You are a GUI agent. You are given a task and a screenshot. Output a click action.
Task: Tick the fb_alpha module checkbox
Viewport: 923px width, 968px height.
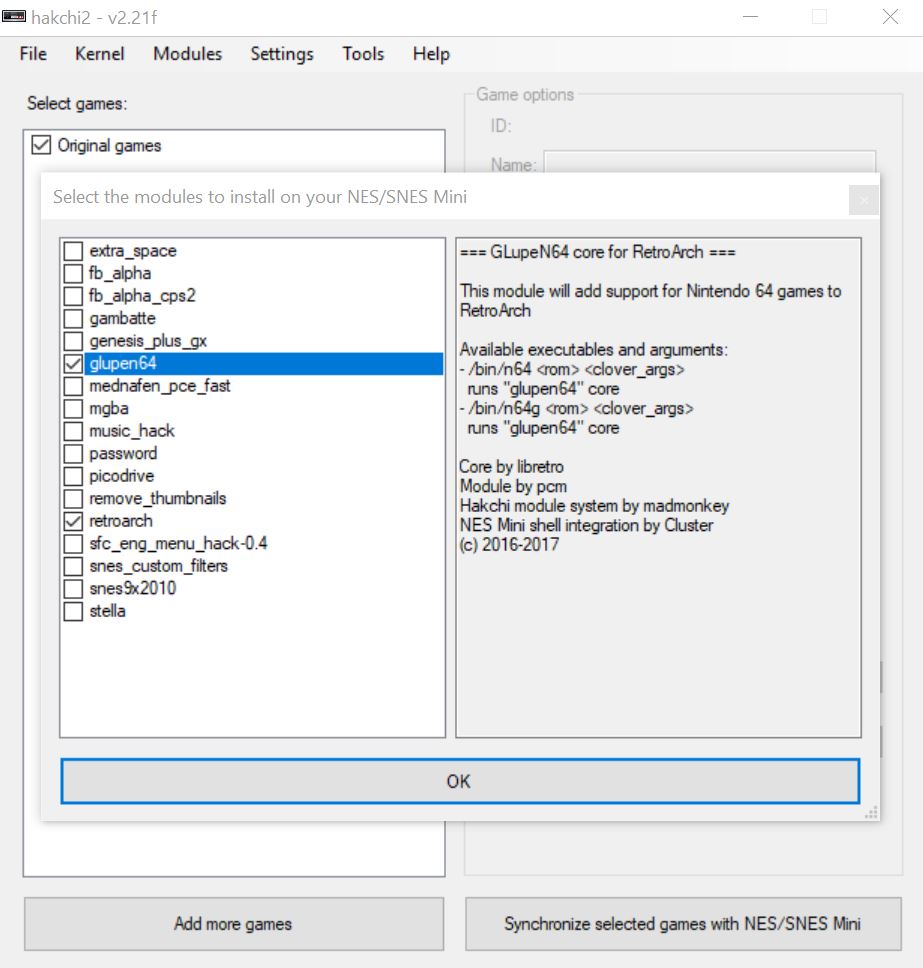tap(73, 273)
